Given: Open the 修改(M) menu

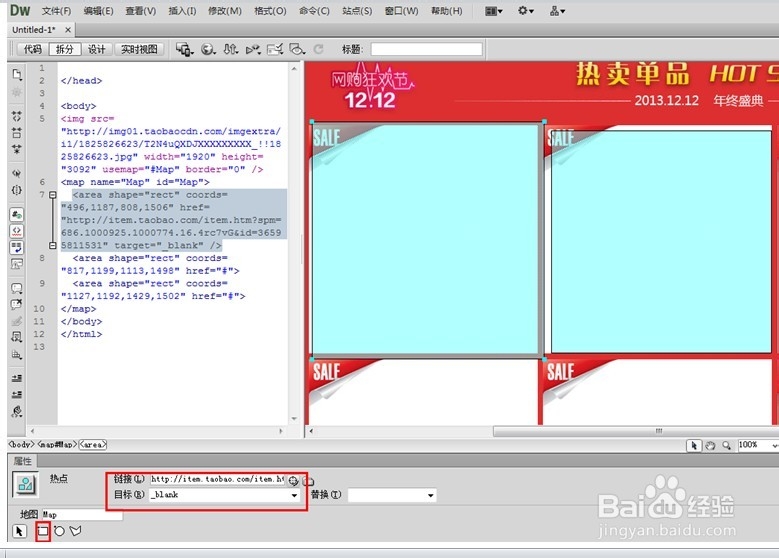Looking at the screenshot, I should click(225, 11).
